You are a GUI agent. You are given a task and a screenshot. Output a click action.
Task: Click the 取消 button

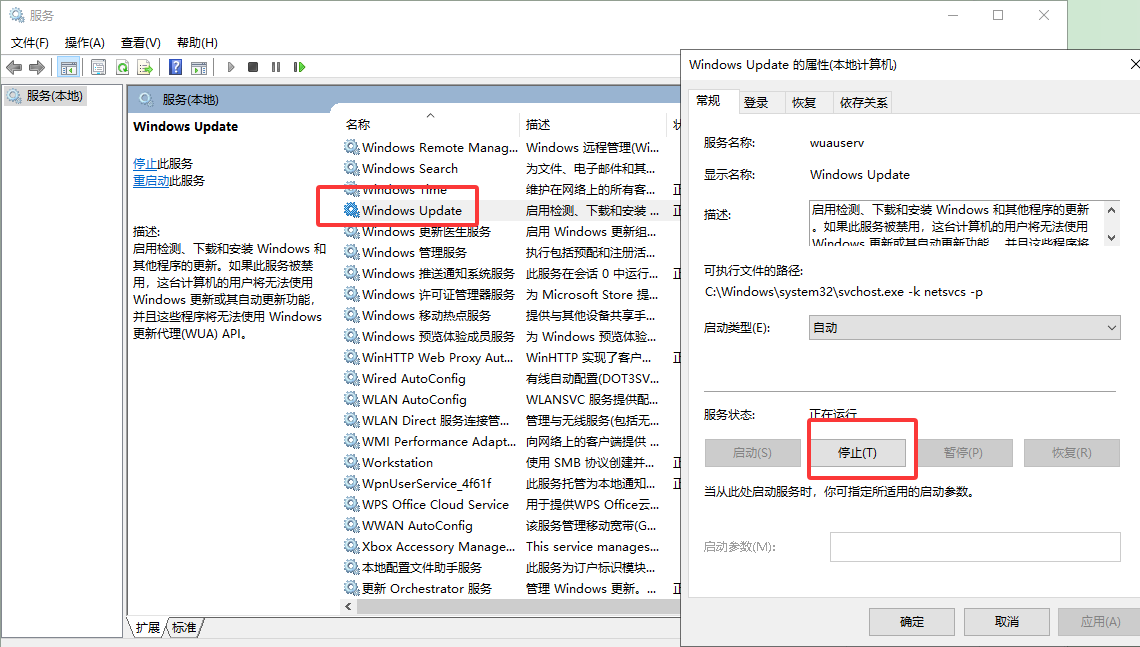click(x=1007, y=622)
